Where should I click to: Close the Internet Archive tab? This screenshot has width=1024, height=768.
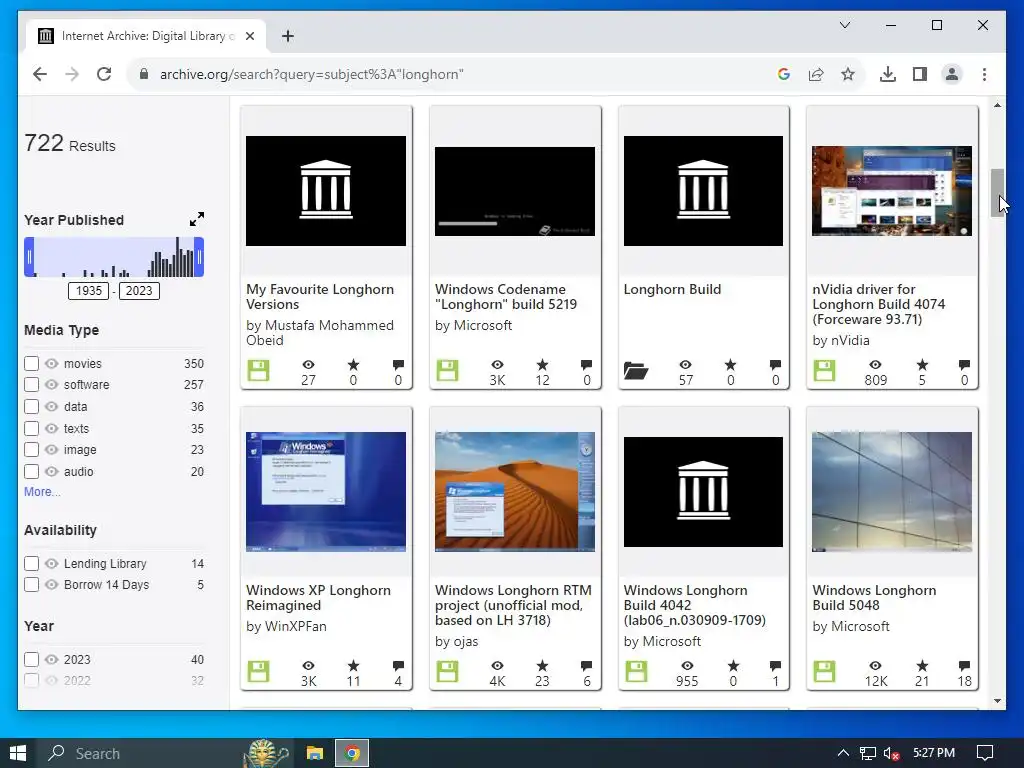pos(249,36)
